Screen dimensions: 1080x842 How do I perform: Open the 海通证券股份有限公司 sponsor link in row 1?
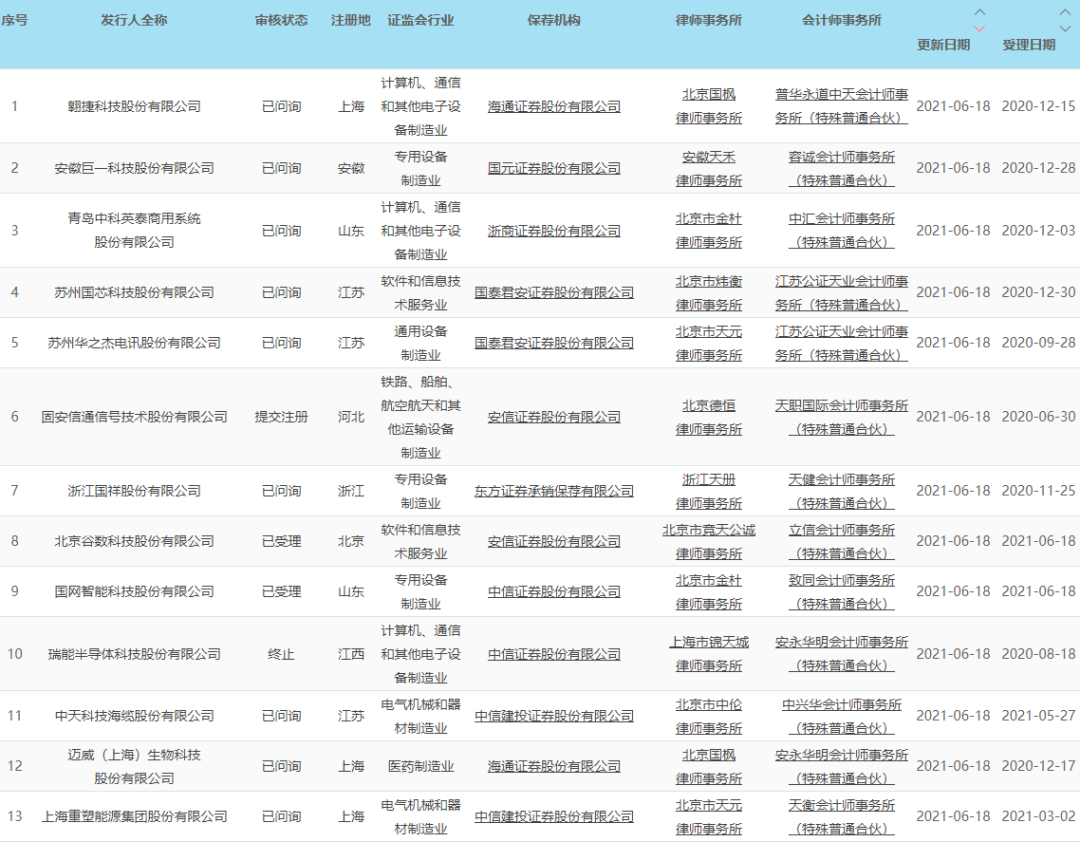coord(553,106)
